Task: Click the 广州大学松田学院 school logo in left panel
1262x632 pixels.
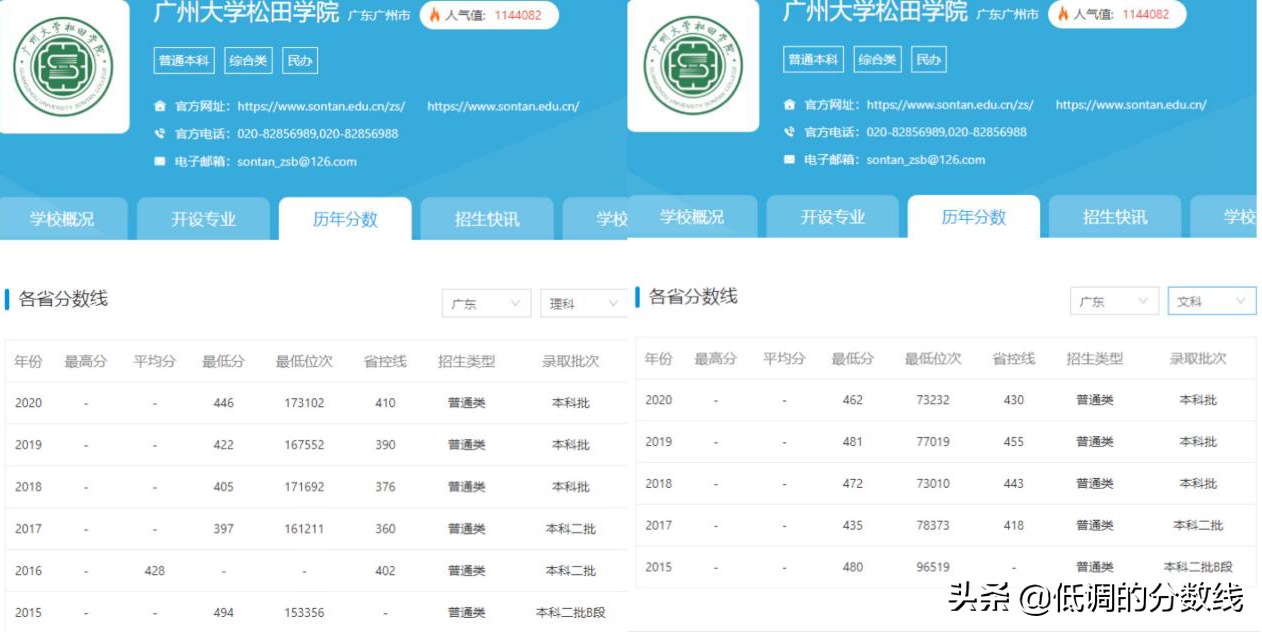Action: click(64, 65)
